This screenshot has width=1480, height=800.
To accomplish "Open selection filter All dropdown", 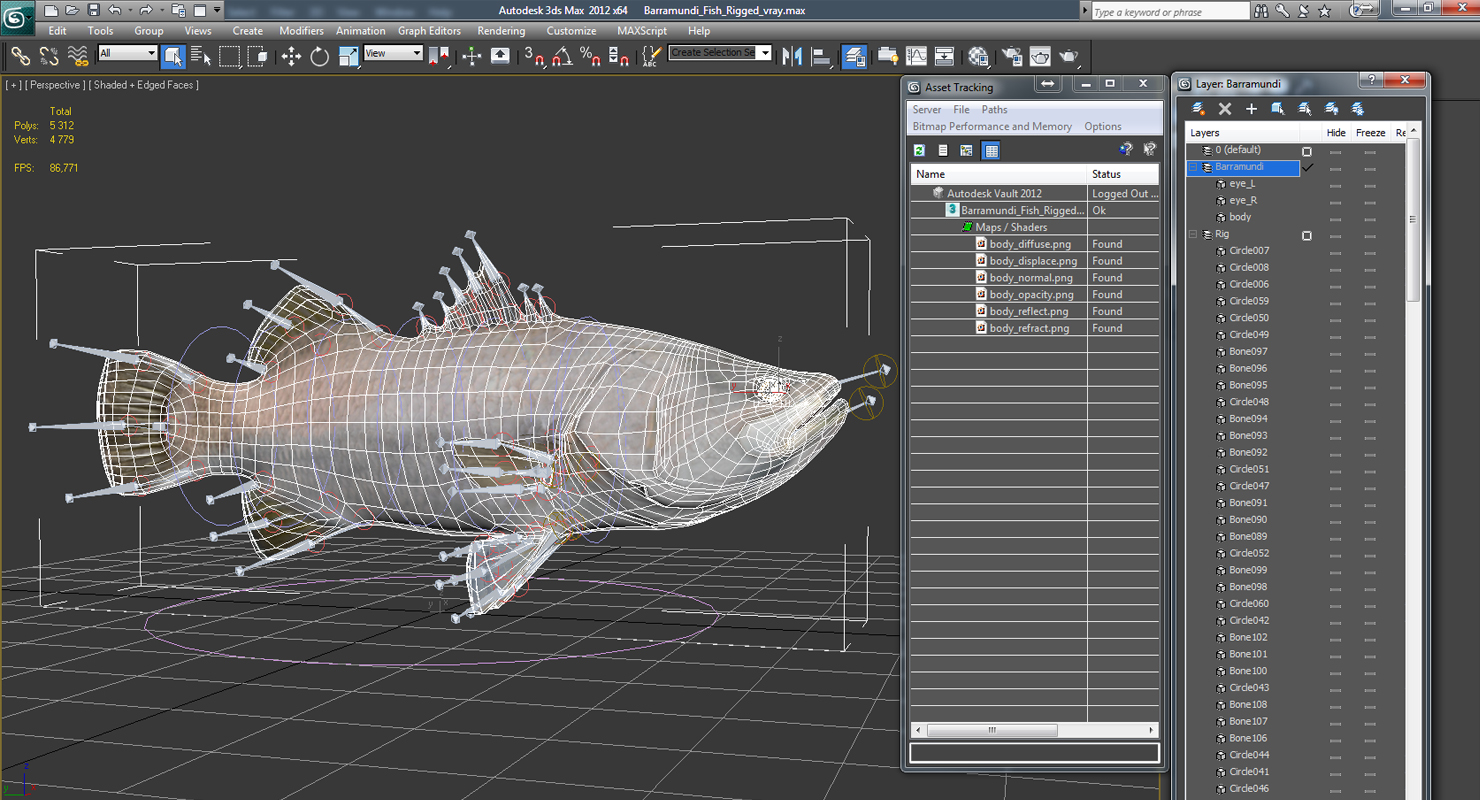I will [128, 53].
